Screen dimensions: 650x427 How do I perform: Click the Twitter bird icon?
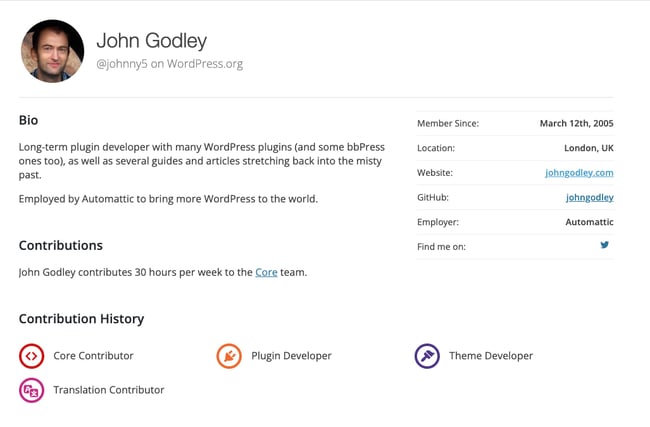[x=605, y=245]
